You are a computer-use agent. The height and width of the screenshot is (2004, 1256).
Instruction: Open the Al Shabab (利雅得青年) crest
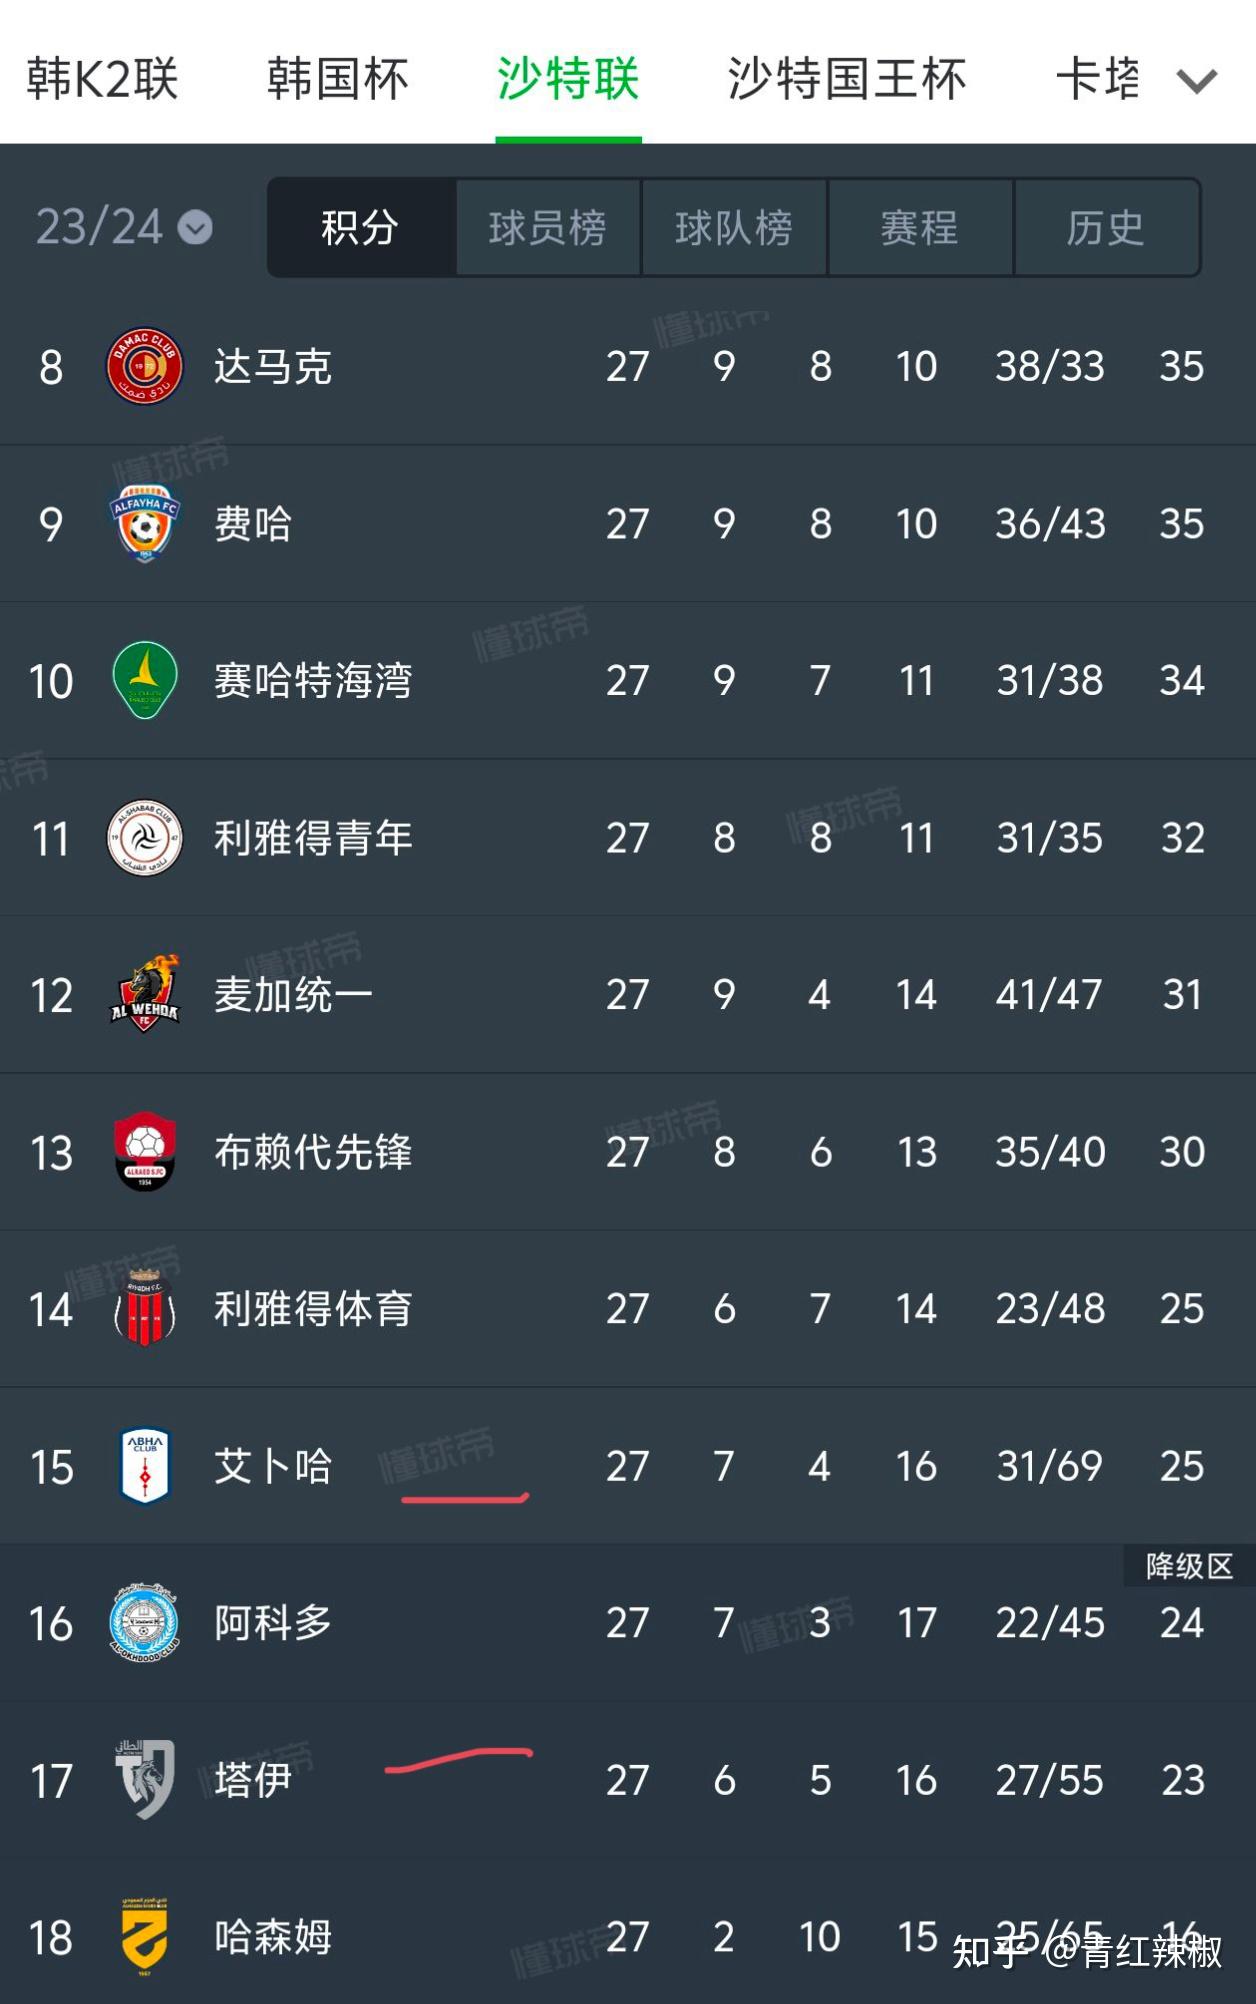[x=145, y=838]
